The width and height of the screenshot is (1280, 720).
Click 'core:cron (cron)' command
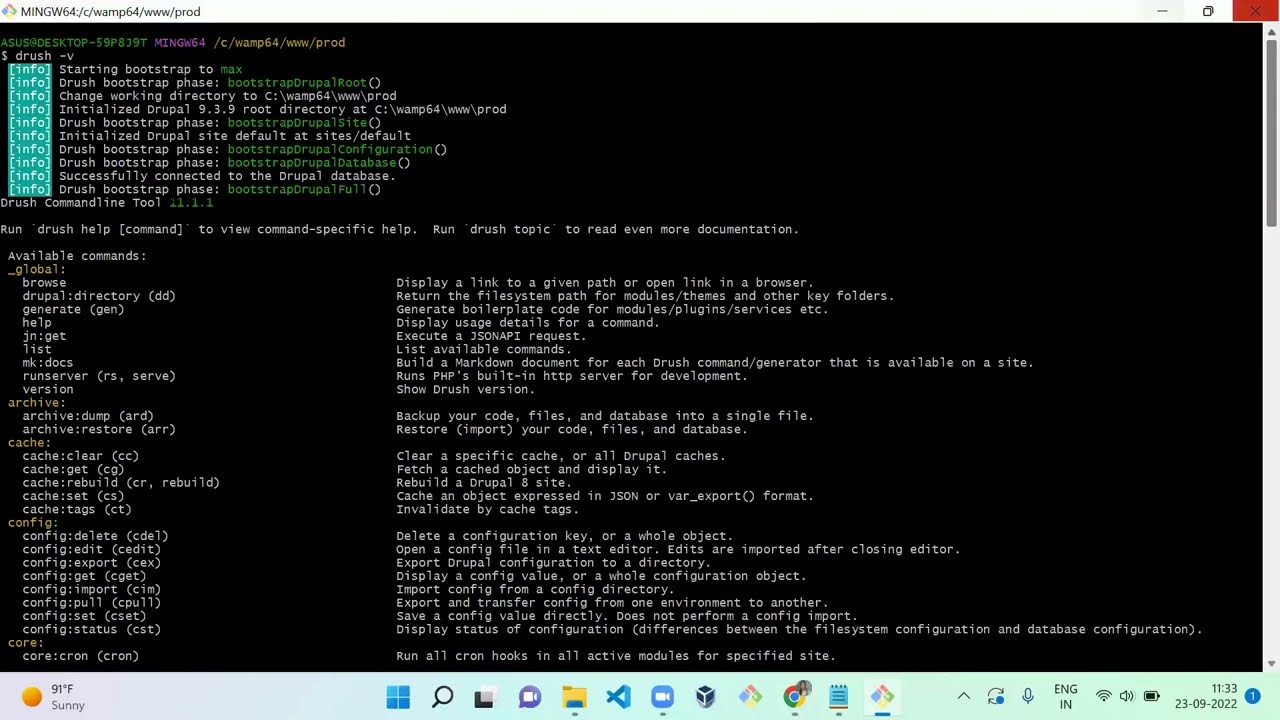coord(81,656)
